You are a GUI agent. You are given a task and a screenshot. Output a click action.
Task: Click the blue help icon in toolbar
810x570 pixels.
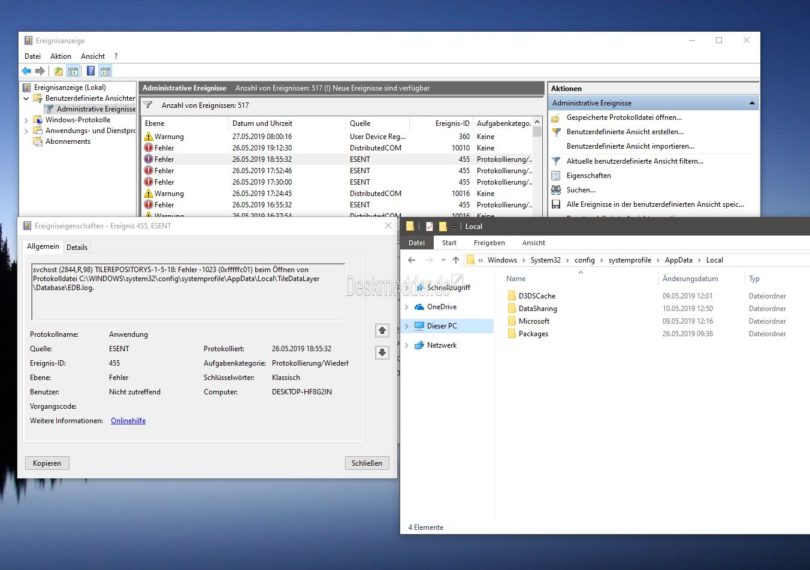pos(89,71)
